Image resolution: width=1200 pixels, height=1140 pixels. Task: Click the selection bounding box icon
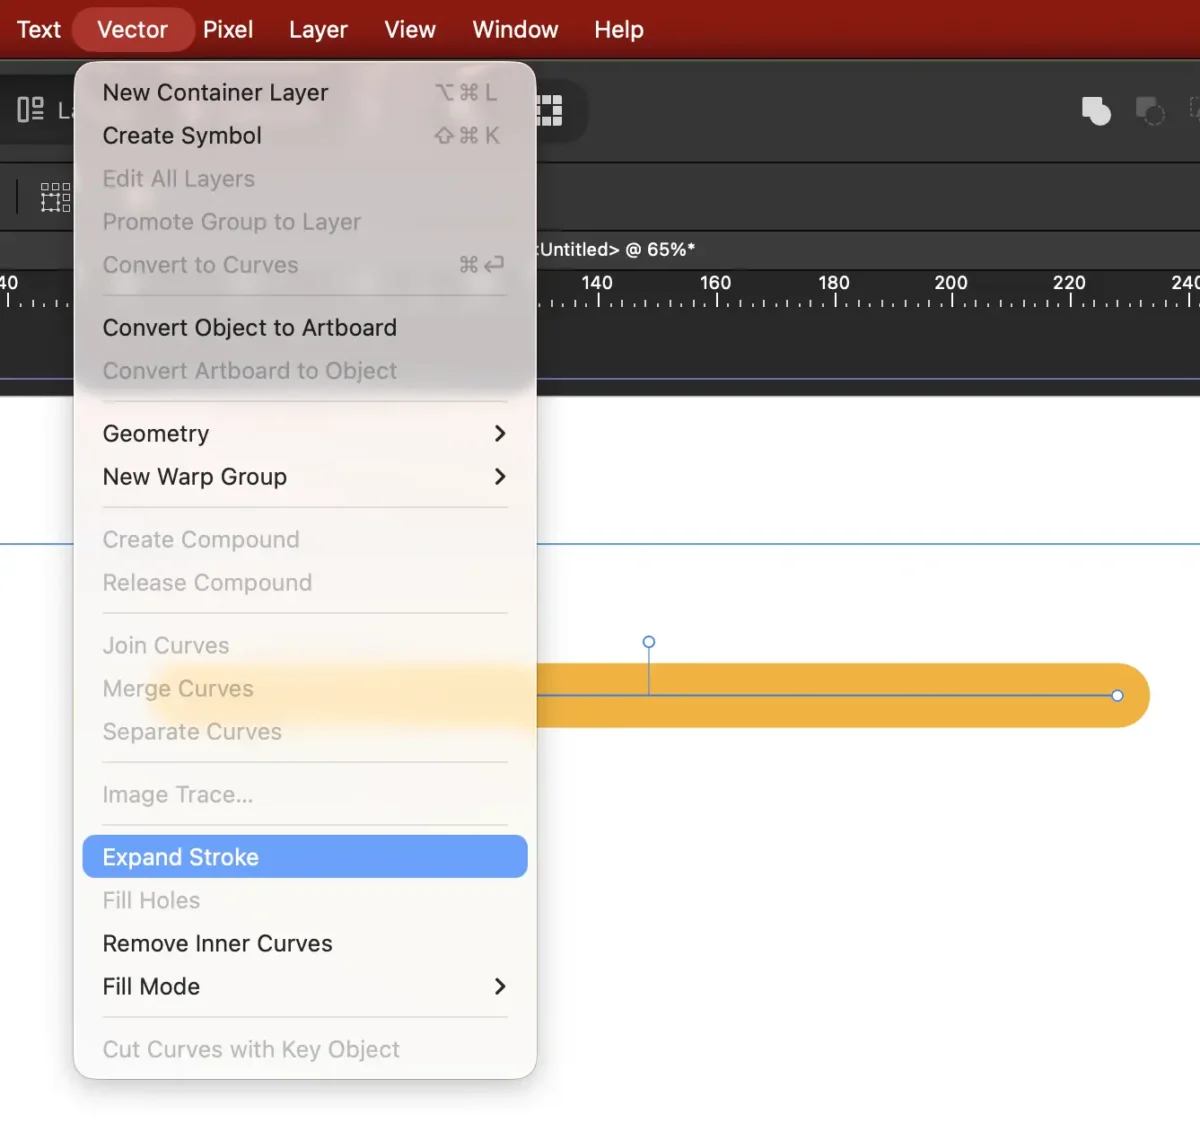tap(55, 197)
